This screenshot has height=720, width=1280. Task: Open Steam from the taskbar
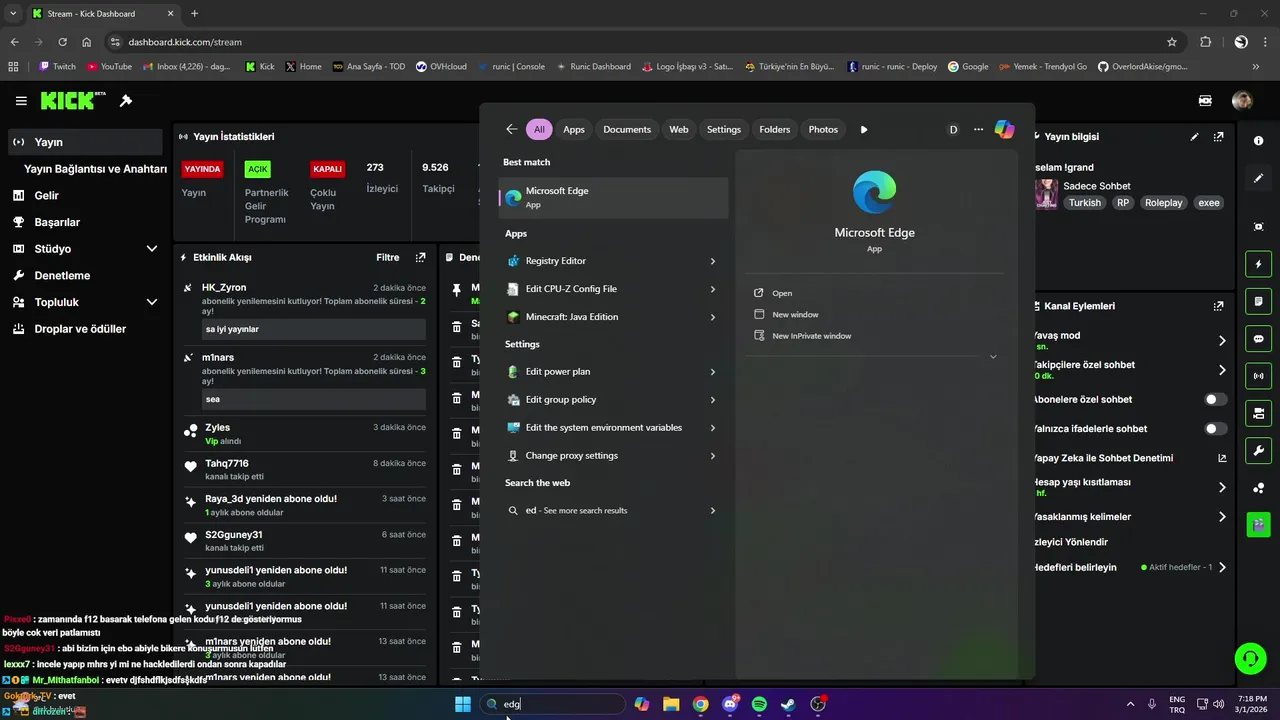pyautogui.click(x=788, y=704)
